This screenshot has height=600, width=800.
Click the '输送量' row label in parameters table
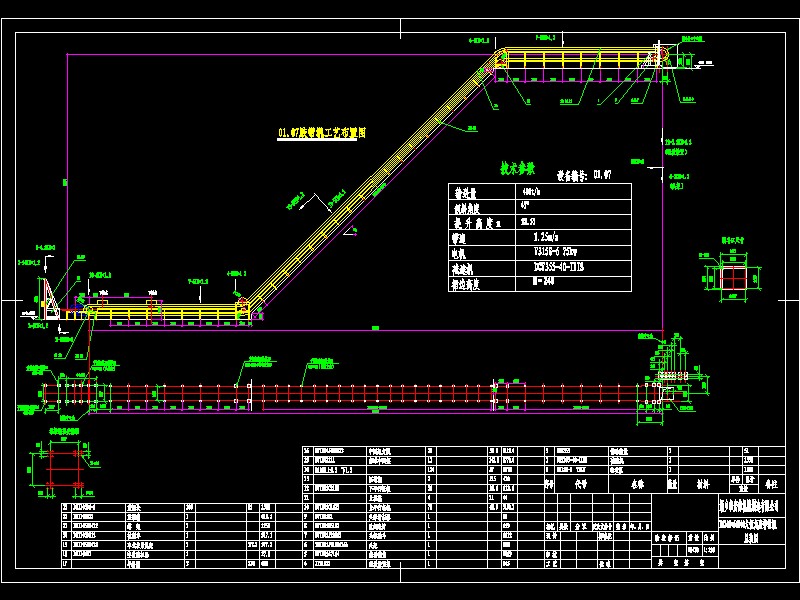[x=465, y=193]
